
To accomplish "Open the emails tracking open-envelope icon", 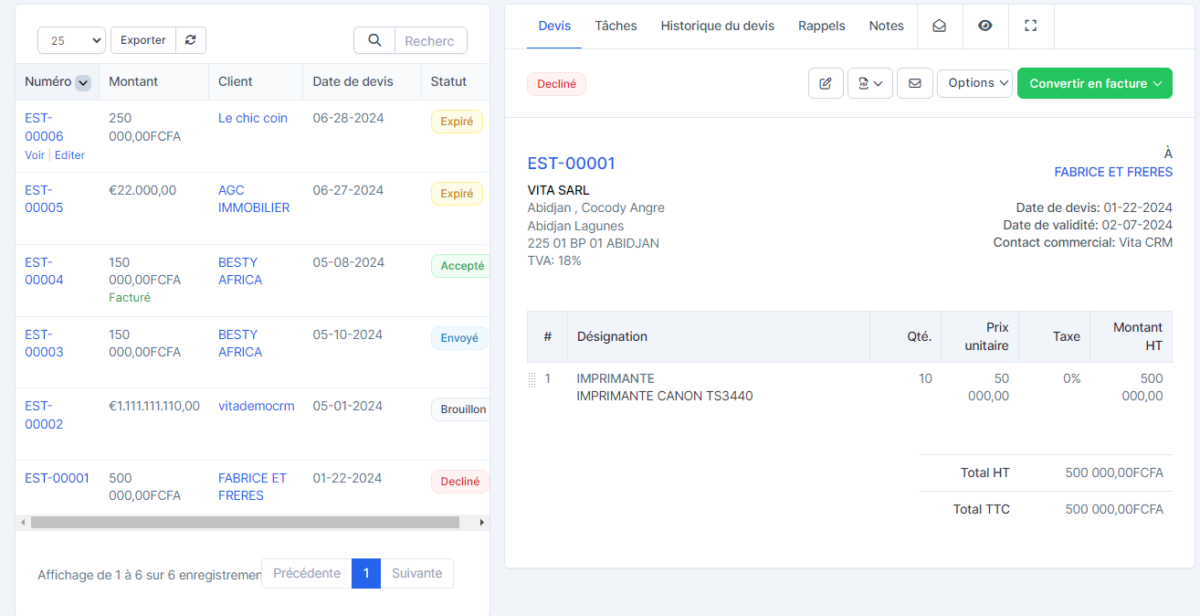I will pyautogui.click(x=939, y=26).
